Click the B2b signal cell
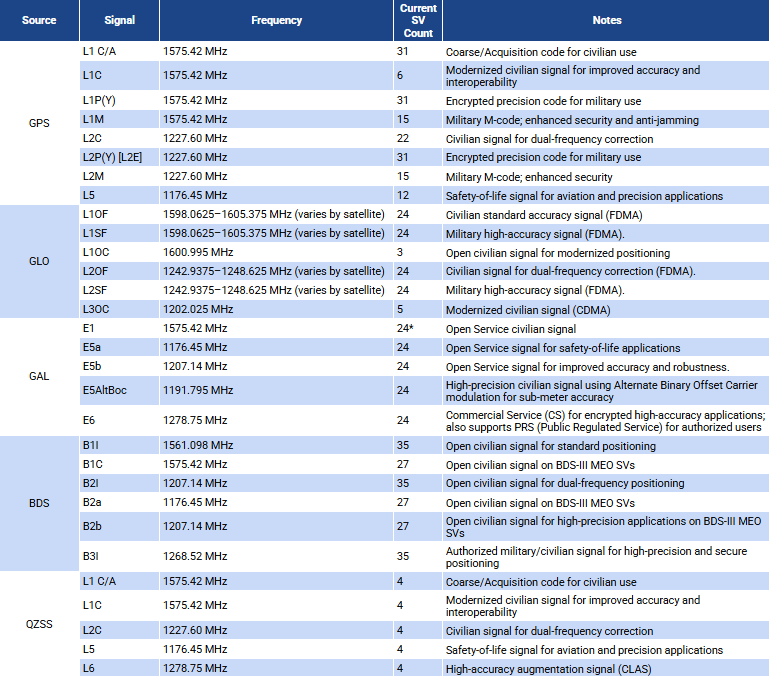Viewport: 769px width, 676px height. pyautogui.click(x=119, y=526)
